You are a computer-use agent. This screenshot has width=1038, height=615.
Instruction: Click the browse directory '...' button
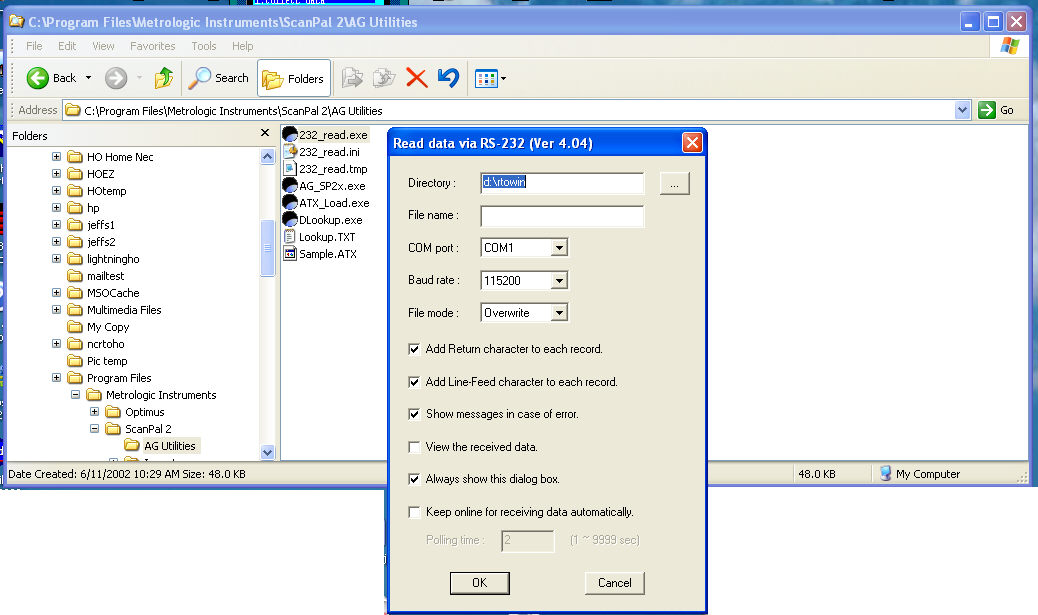[674, 183]
